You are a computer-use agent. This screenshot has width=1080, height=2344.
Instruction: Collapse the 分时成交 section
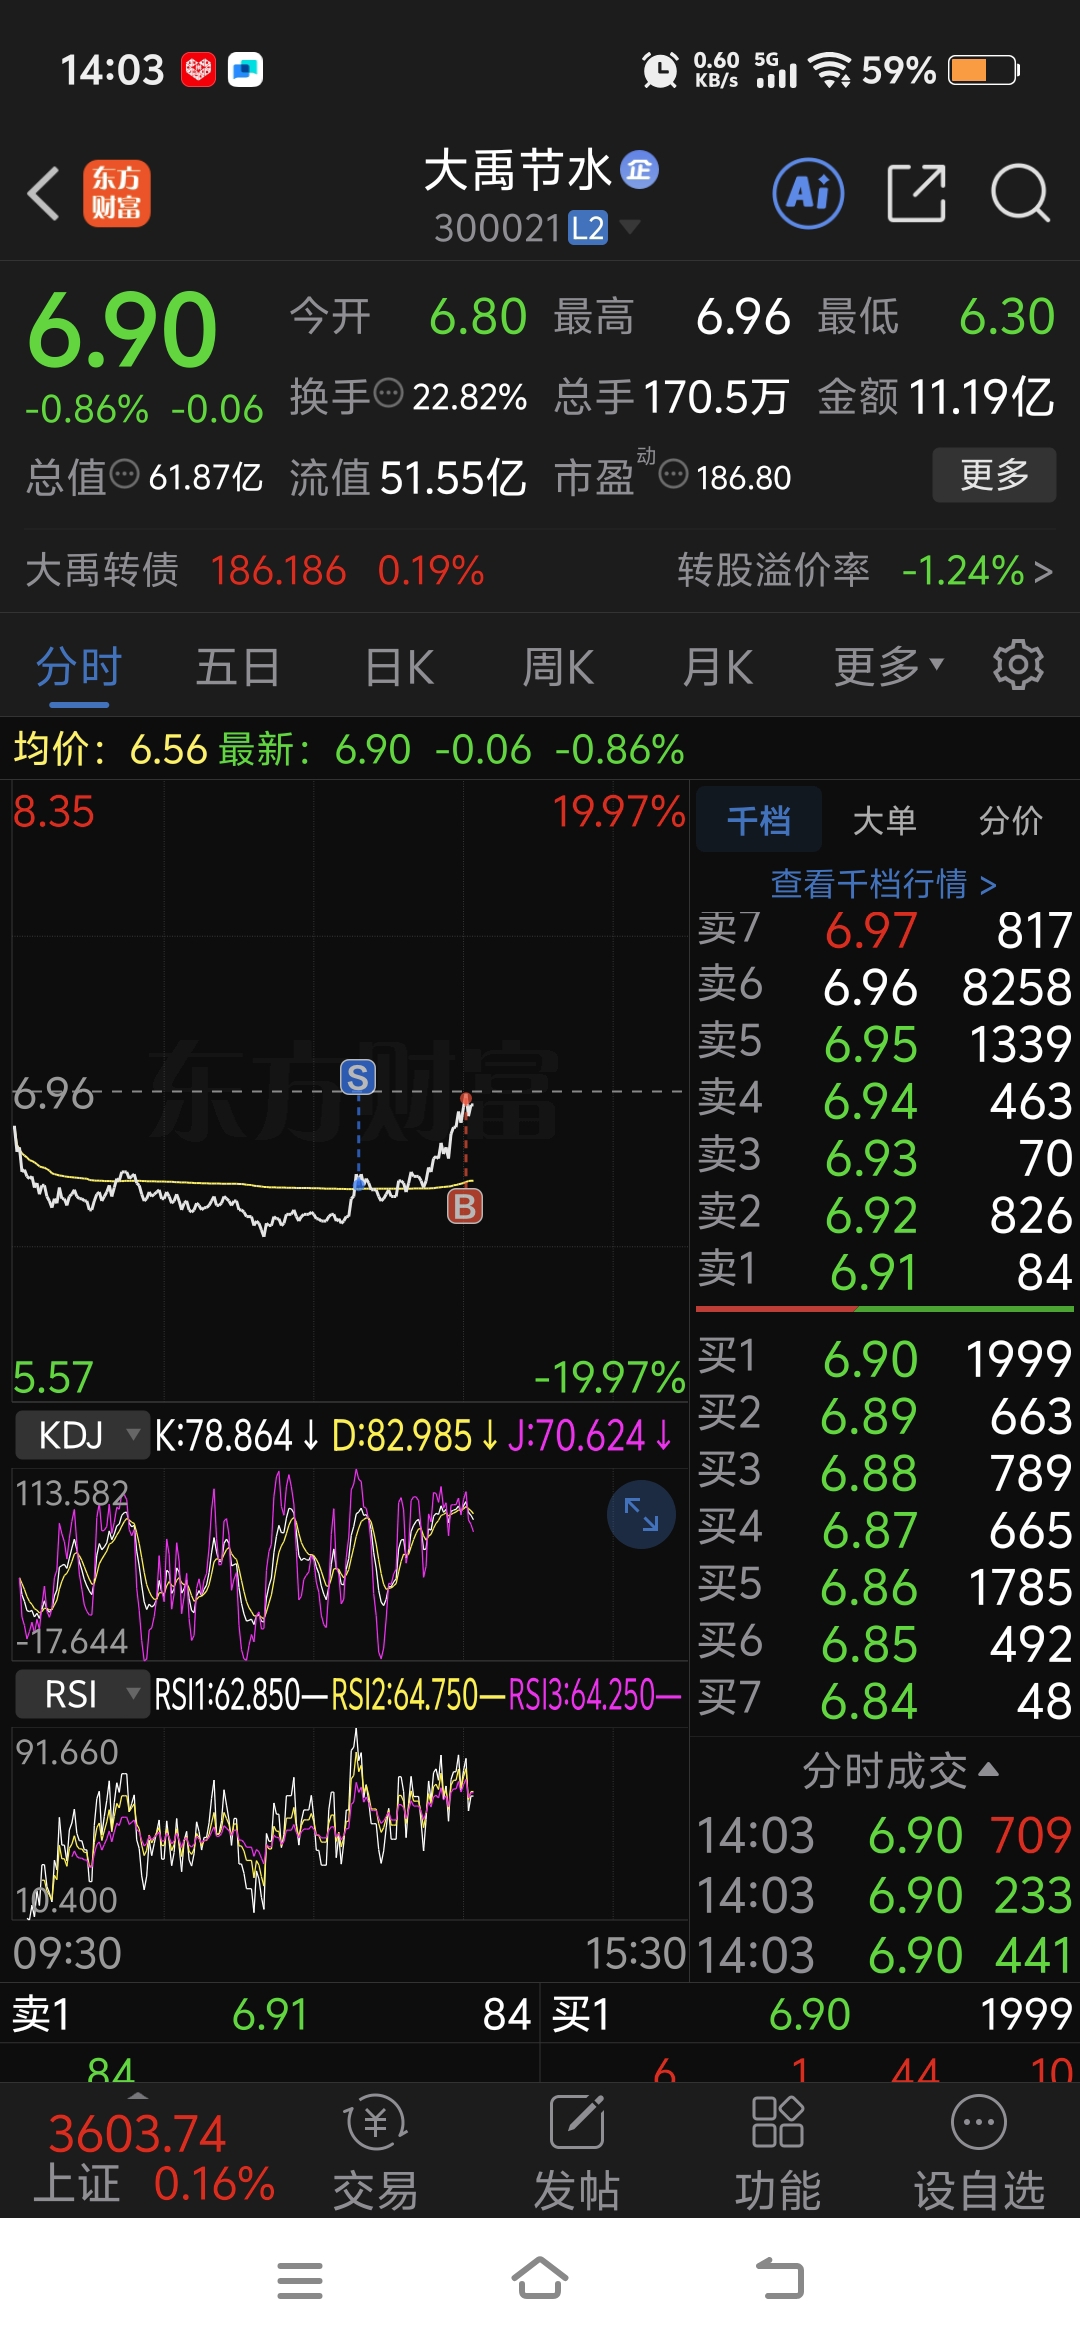click(x=900, y=1770)
